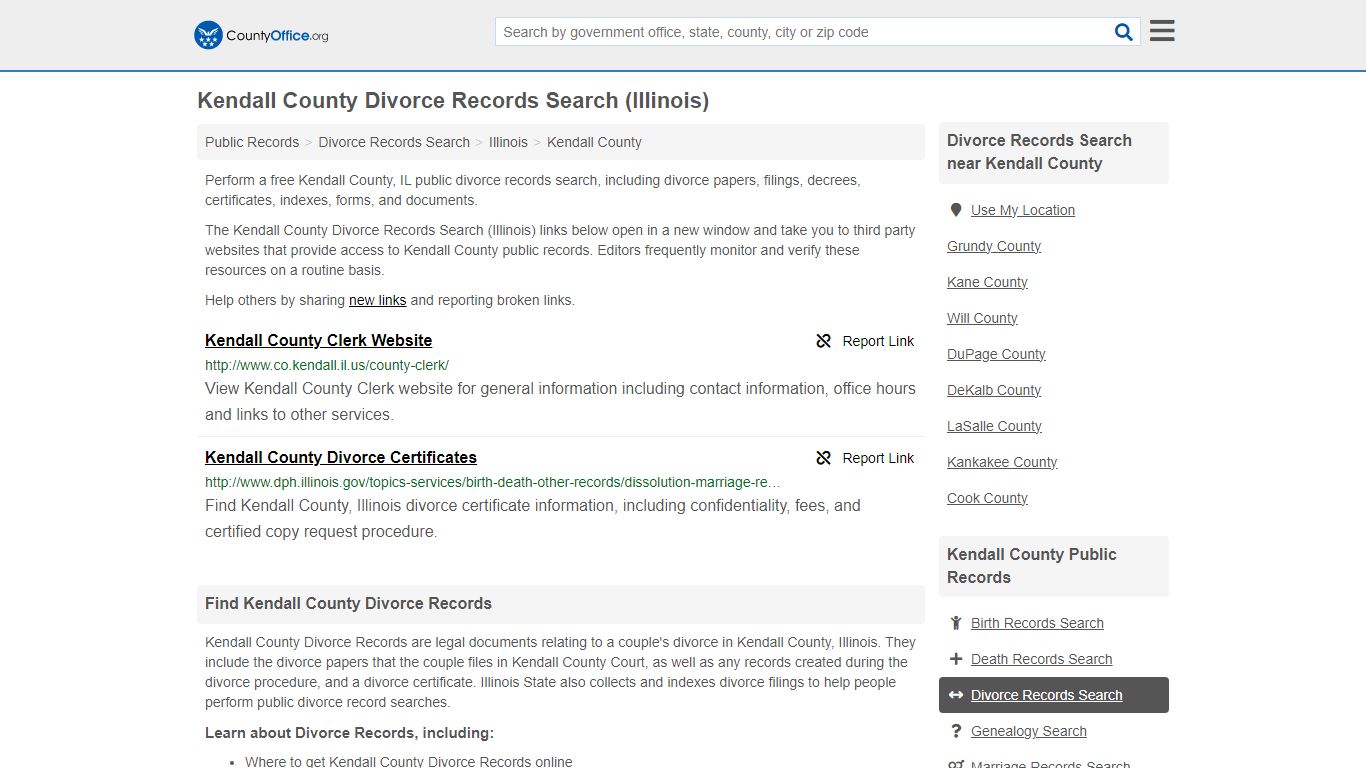Select highlighted Divorce Records Search item

(x=1054, y=695)
